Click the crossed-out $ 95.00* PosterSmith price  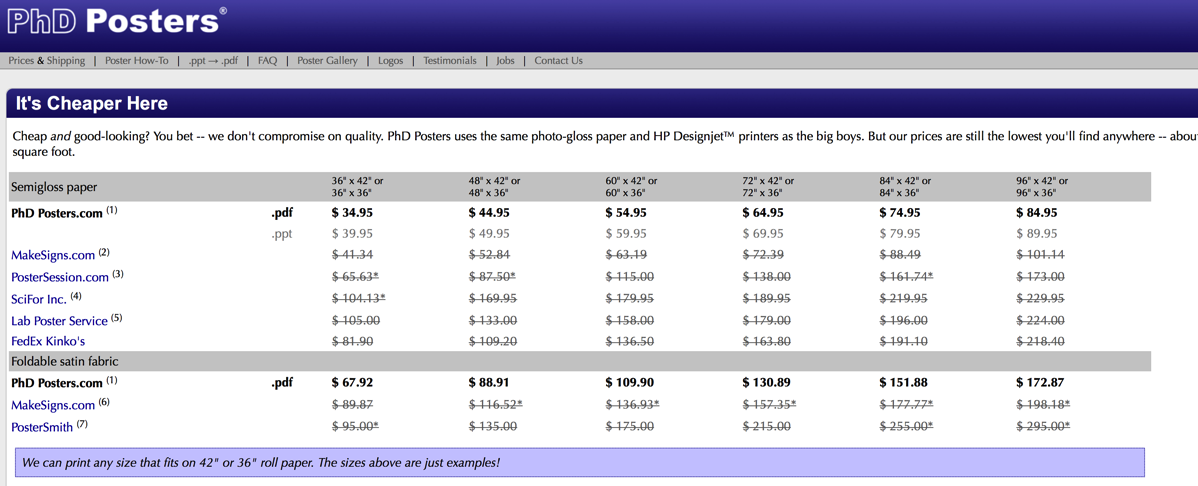[x=355, y=427]
